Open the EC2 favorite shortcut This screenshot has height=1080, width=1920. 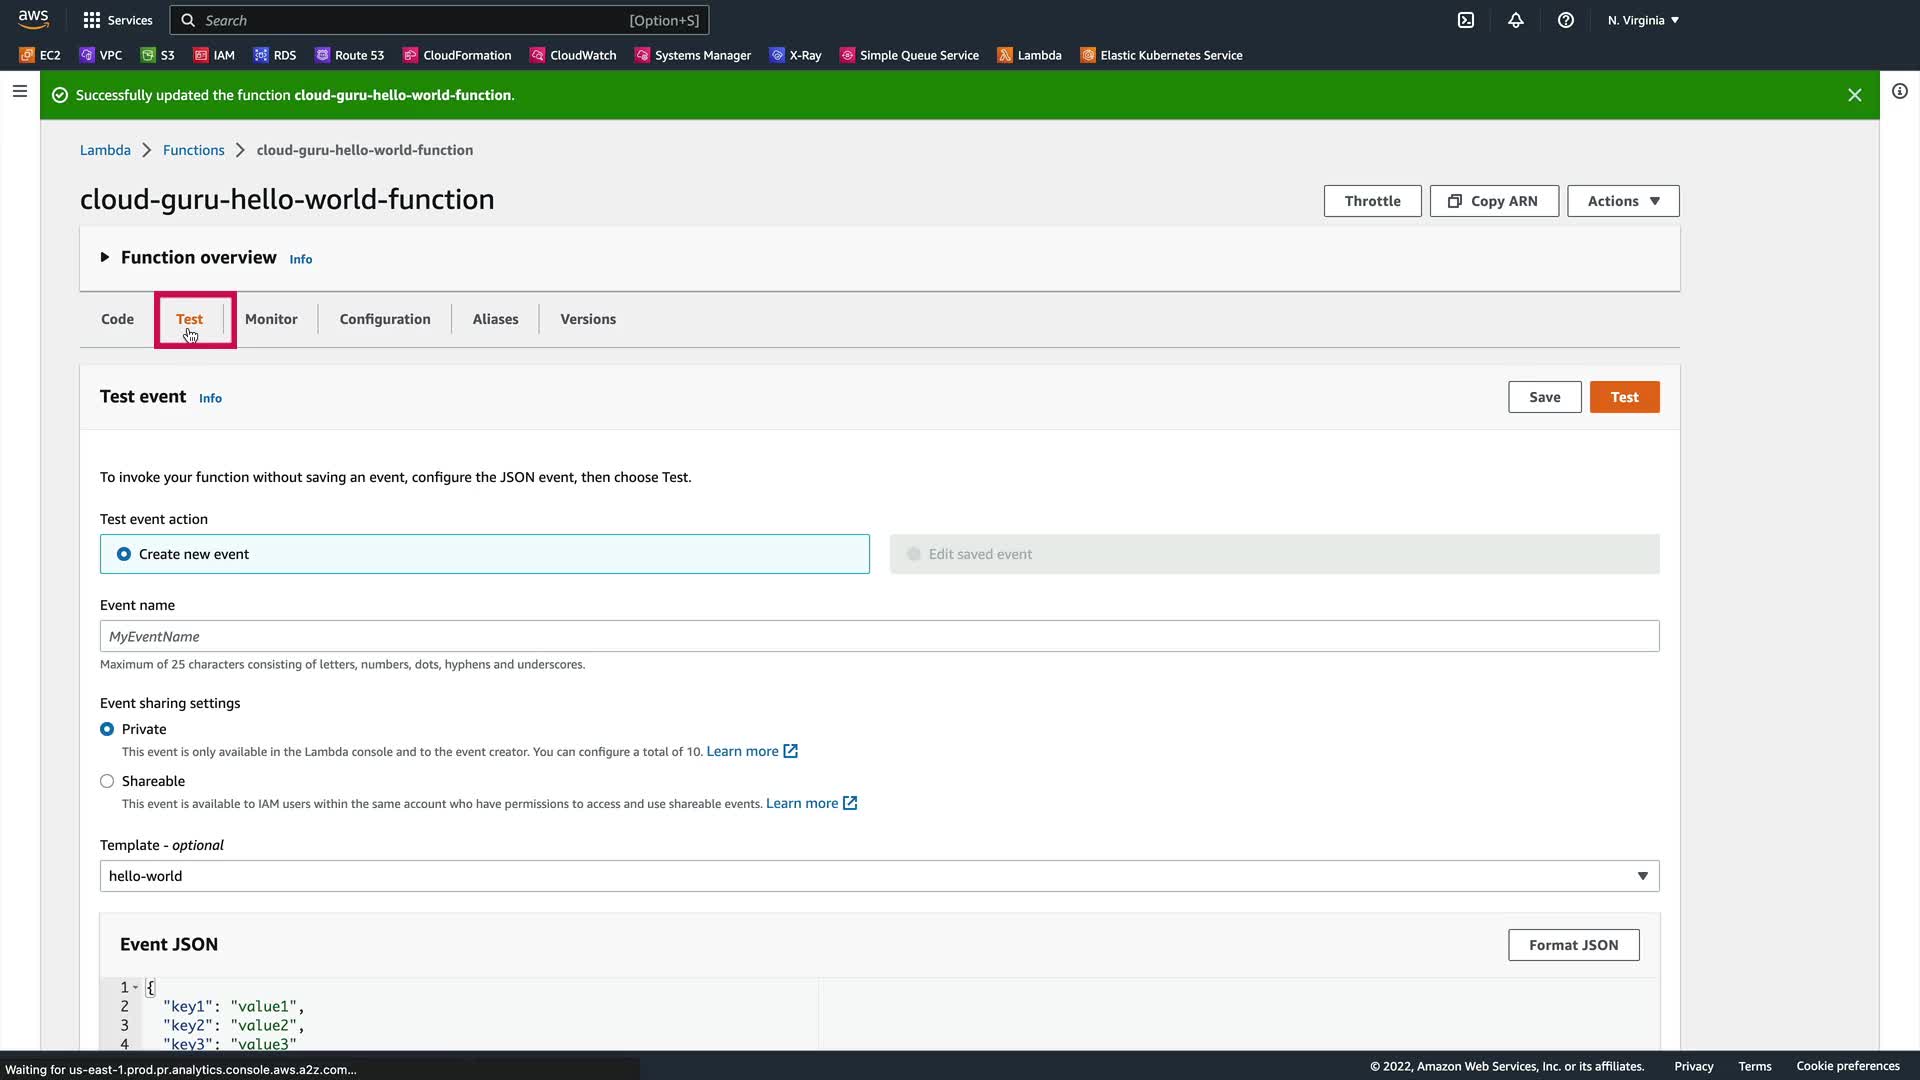point(40,55)
